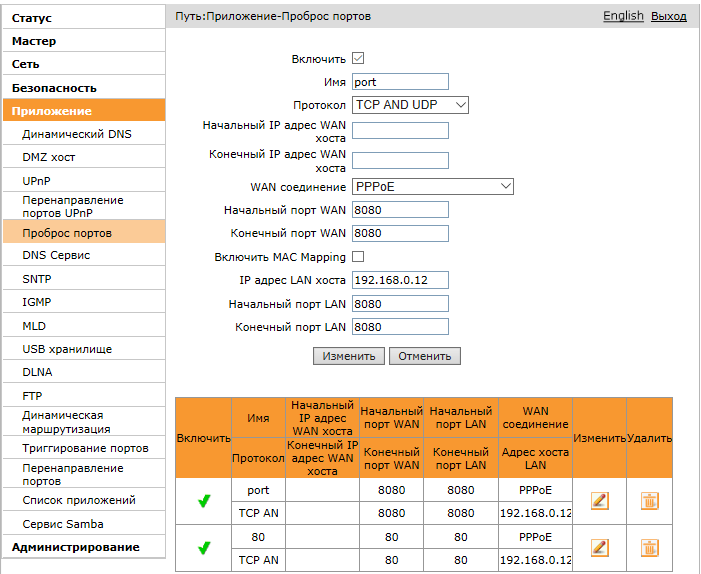Enable the MAC Mapping checkbox
Viewport: 701px width, 574px height.
pyautogui.click(x=358, y=257)
